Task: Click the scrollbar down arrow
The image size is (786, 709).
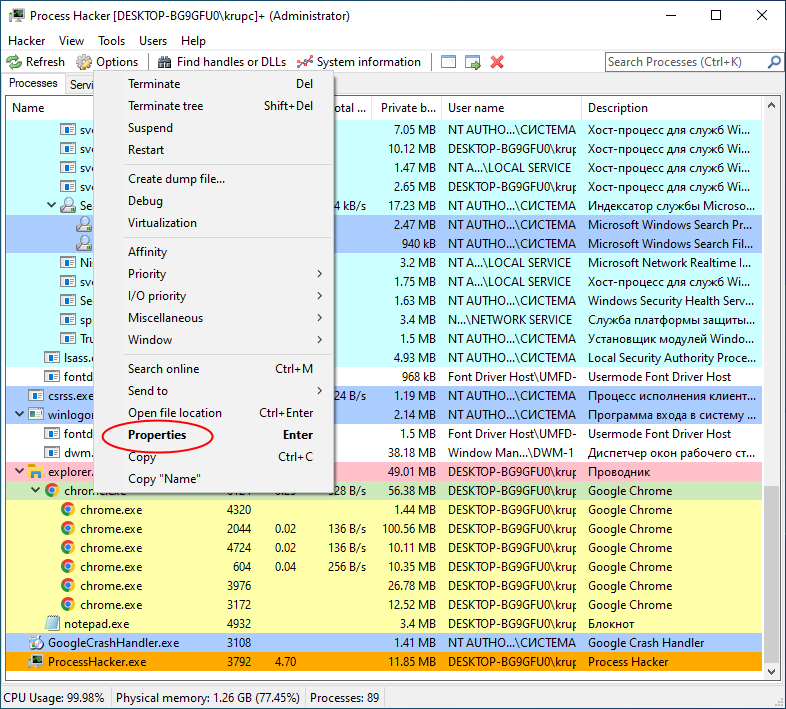Action: (x=771, y=671)
